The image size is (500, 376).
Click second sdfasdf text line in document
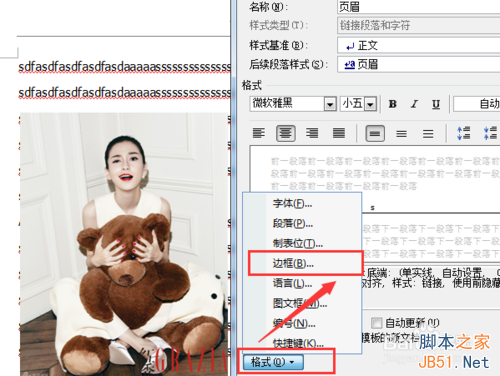124,93
